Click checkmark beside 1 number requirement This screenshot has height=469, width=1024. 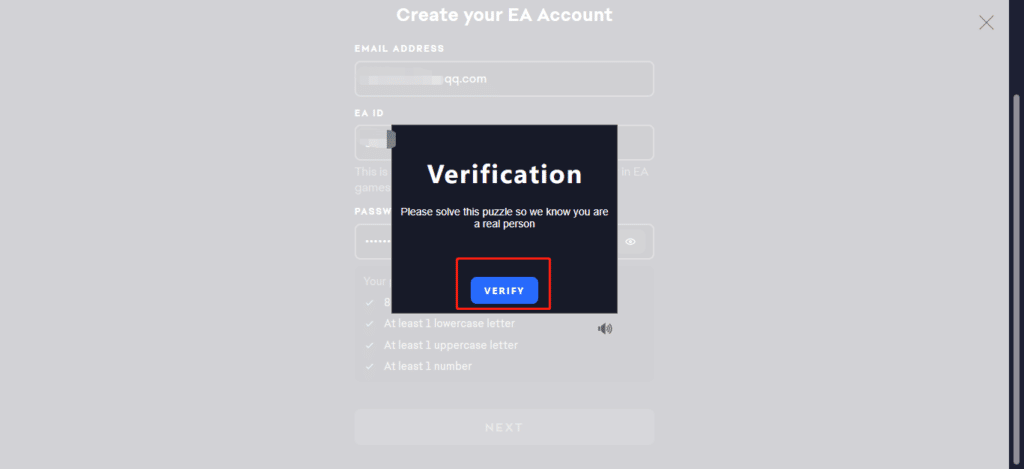point(370,366)
